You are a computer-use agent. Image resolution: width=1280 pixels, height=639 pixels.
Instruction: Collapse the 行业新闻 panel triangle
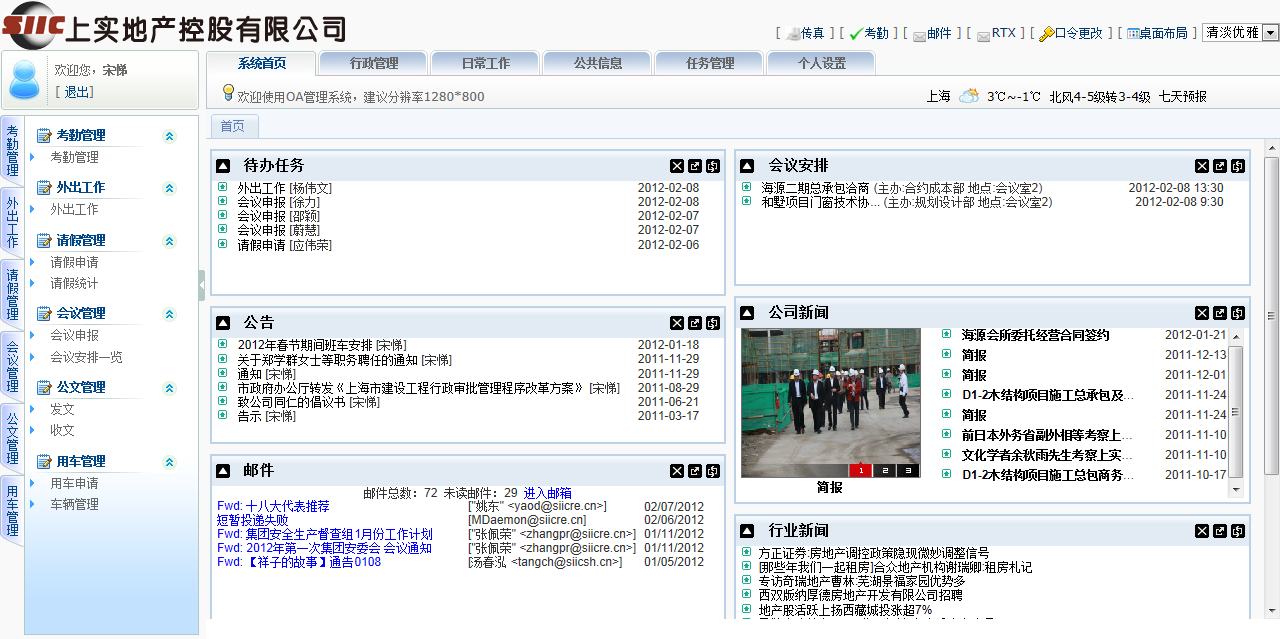[x=747, y=531]
